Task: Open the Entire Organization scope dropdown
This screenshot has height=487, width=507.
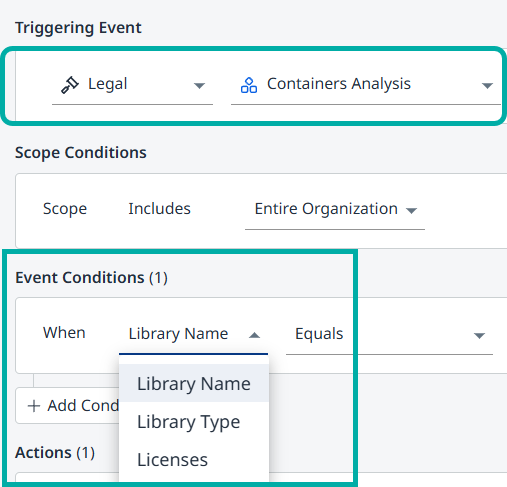Action: pyautogui.click(x=335, y=209)
